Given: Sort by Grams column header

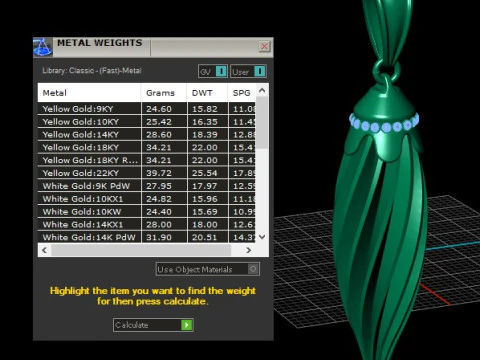Looking at the screenshot, I should click(164, 93).
